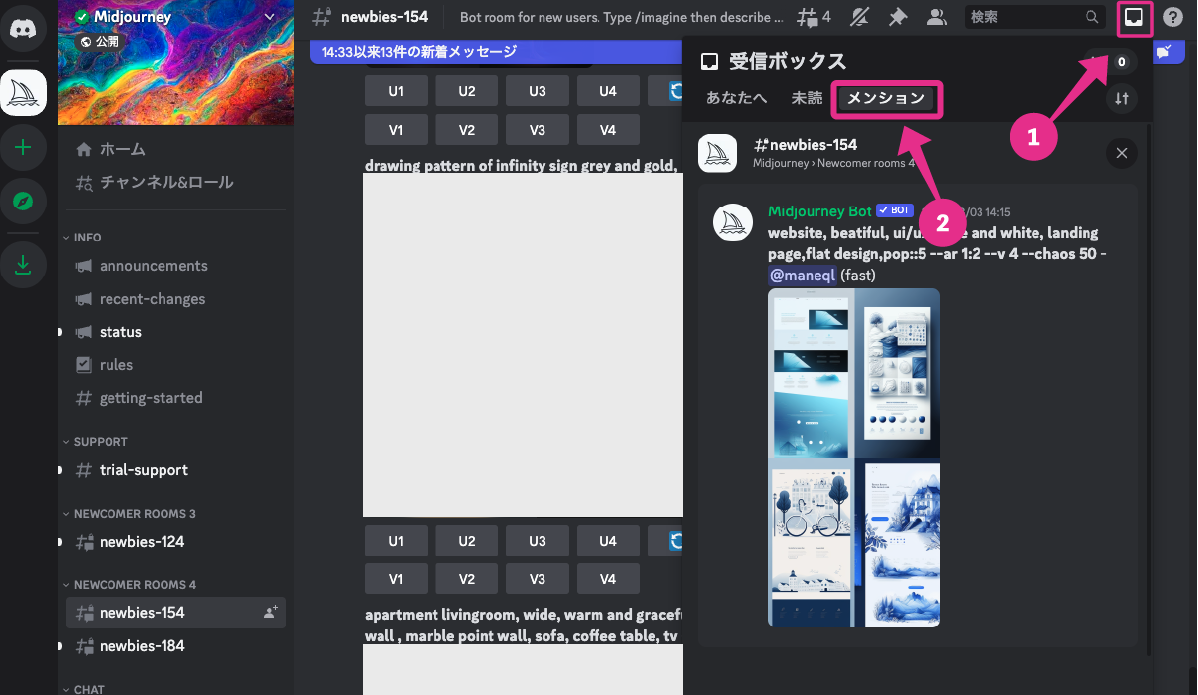Open the blue website design image grid
Image resolution: width=1198 pixels, height=695 pixels.
[854, 457]
